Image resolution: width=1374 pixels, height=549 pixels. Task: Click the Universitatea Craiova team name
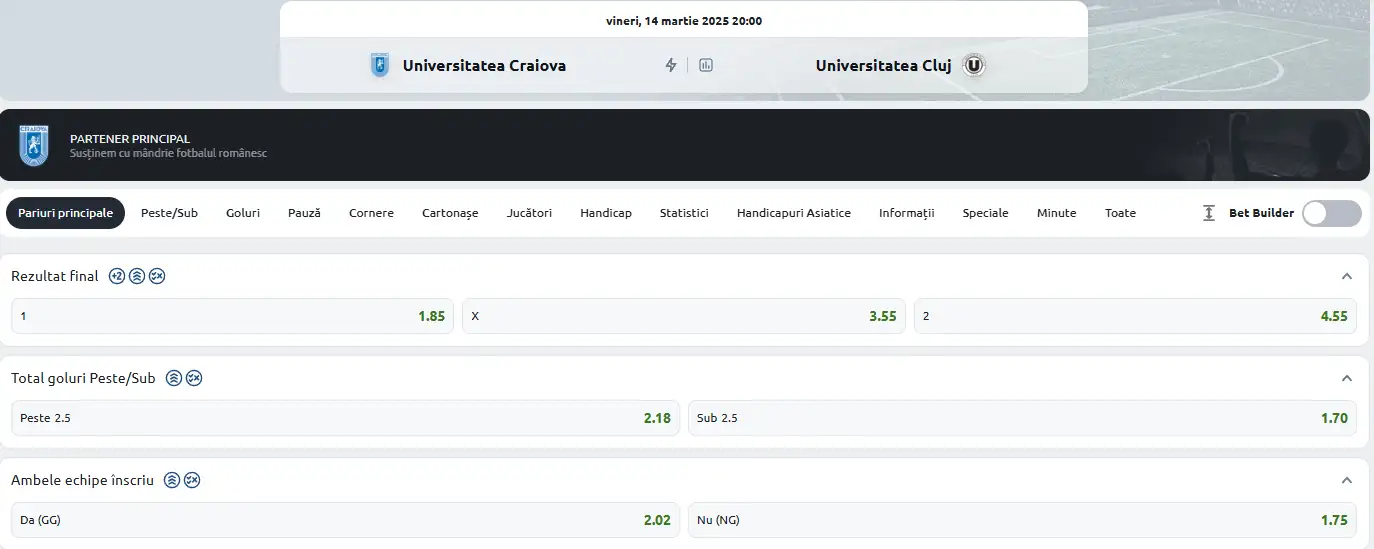coord(484,66)
